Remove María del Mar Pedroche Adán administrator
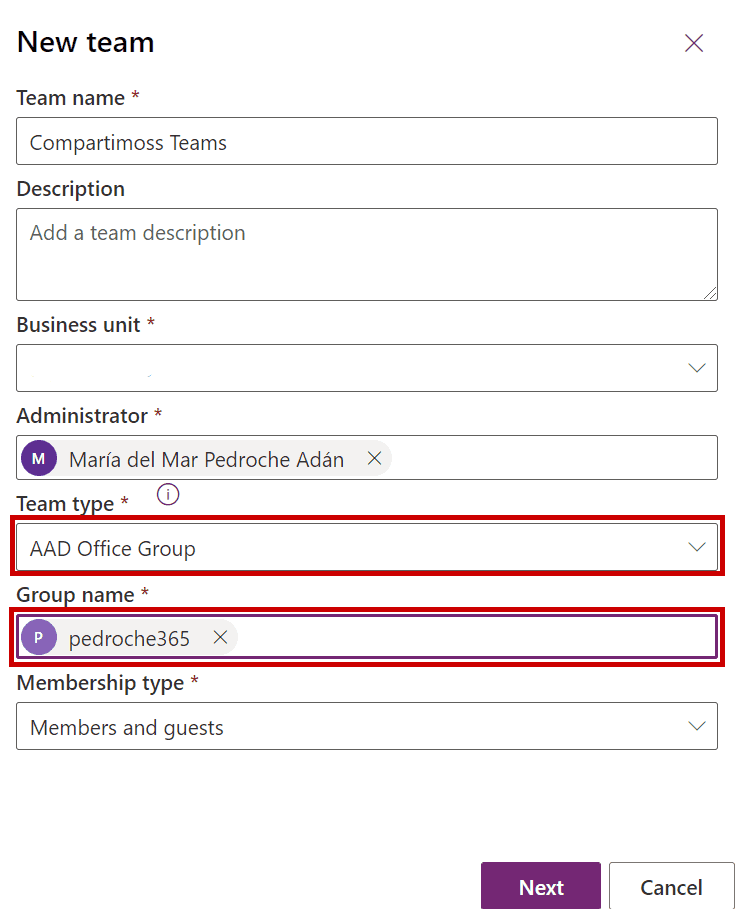The image size is (742, 909). tap(374, 458)
